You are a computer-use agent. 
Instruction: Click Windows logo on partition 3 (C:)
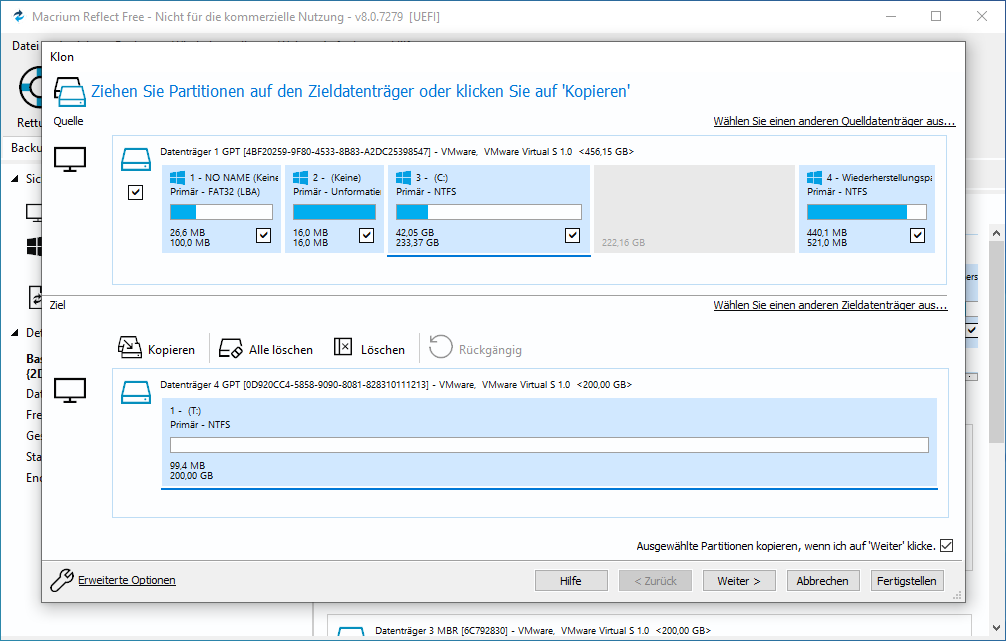pos(404,178)
